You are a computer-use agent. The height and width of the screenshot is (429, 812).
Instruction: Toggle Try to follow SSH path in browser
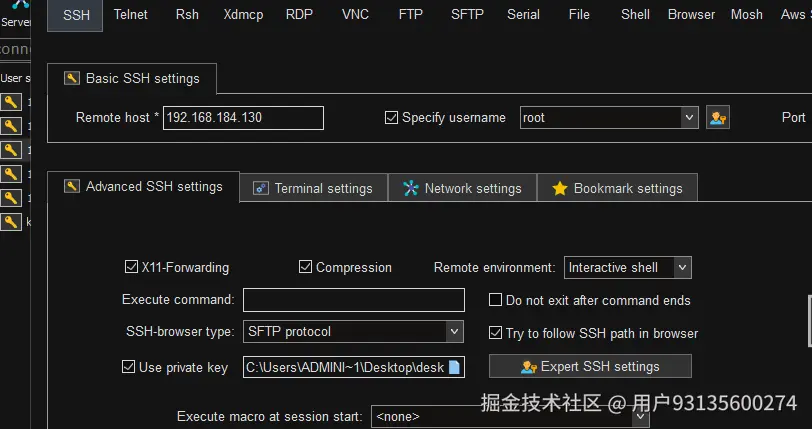[495, 333]
